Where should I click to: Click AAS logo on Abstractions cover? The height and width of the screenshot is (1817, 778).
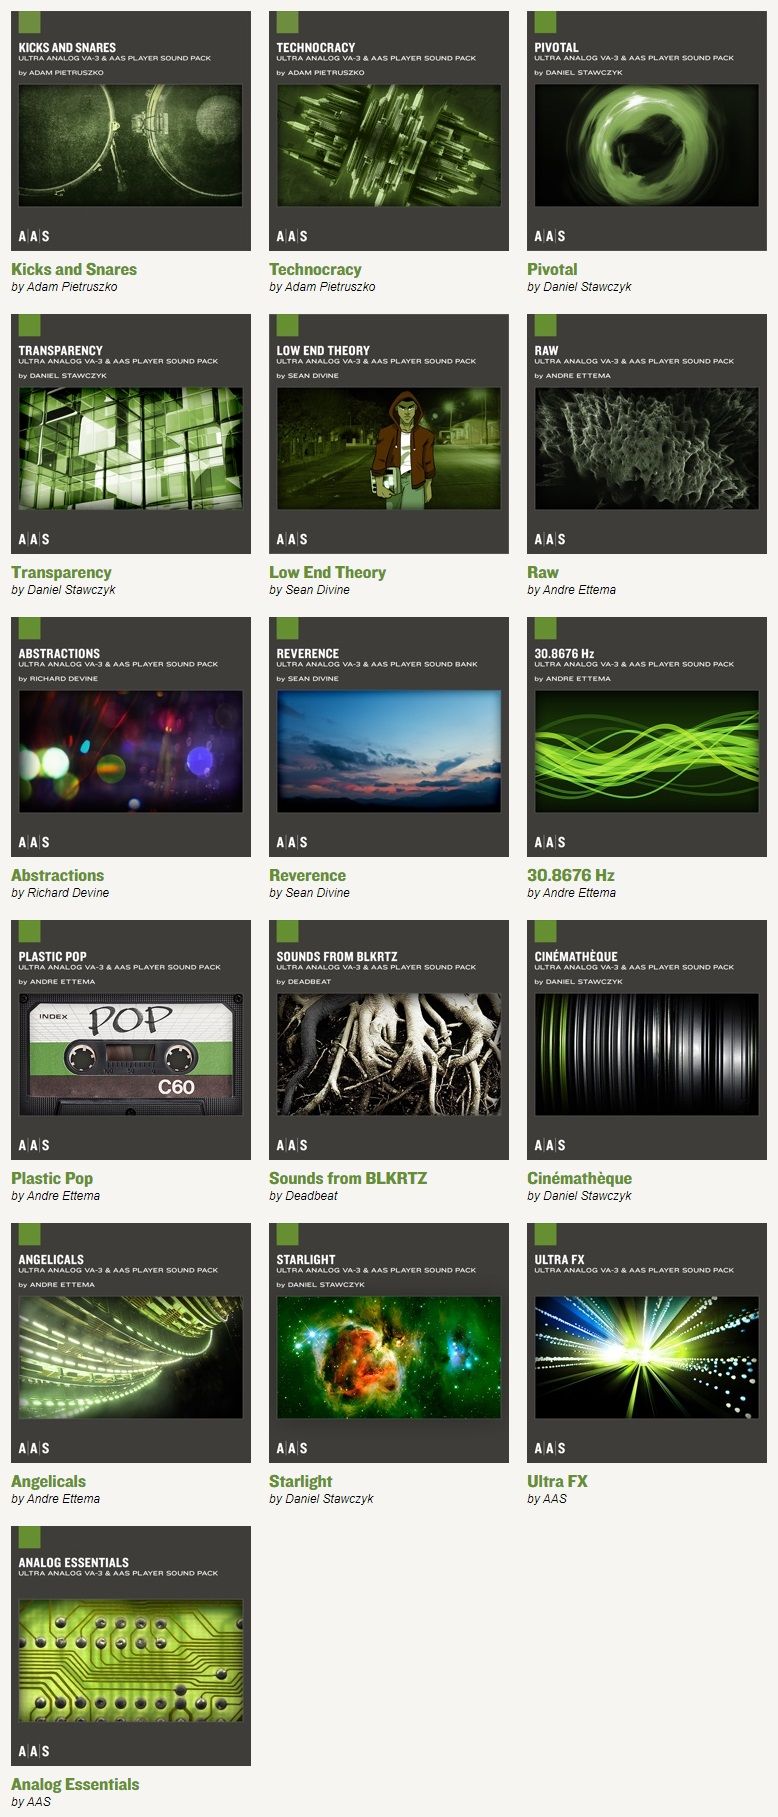pyautogui.click(x=34, y=842)
